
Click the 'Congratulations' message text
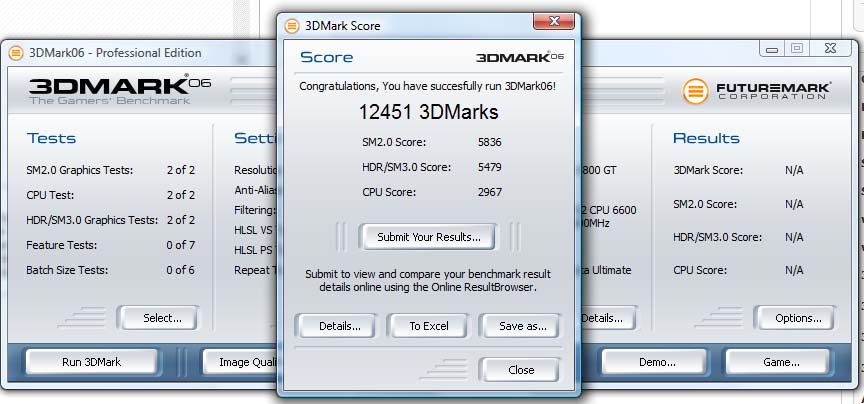coord(428,87)
